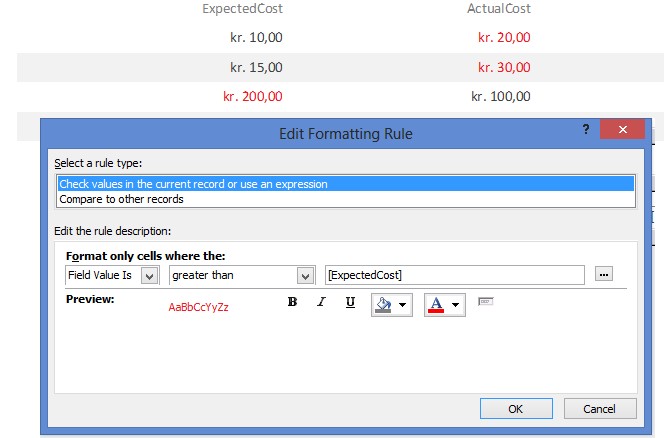Select the kr. 200,00 expected cost cell
664x438 pixels.
[x=253, y=97]
